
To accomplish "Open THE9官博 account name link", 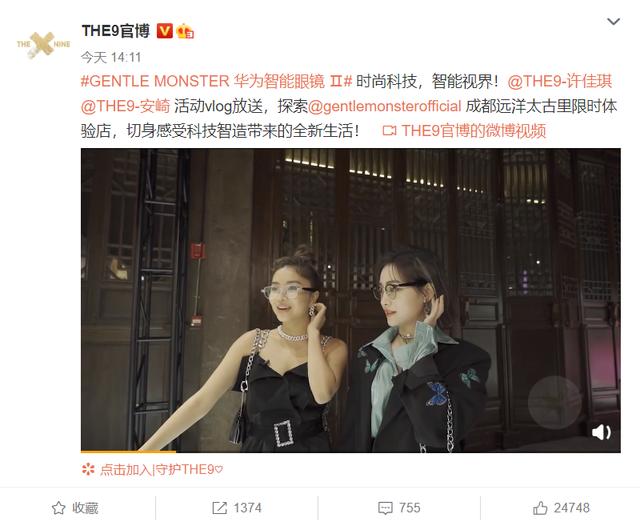I will point(116,31).
